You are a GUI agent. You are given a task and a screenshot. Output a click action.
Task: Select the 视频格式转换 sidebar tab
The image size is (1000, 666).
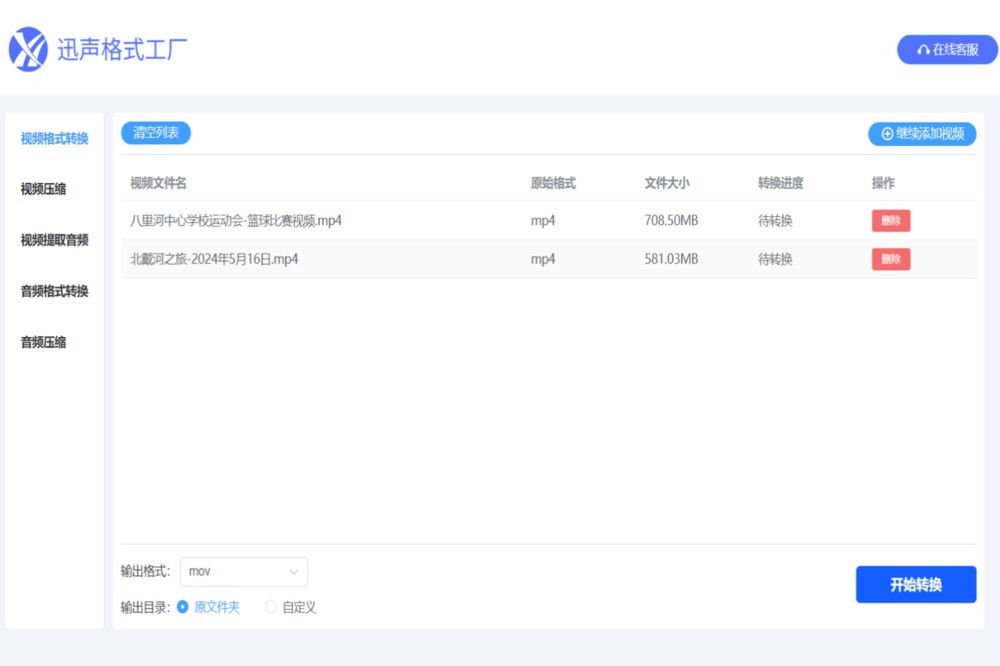click(x=53, y=138)
